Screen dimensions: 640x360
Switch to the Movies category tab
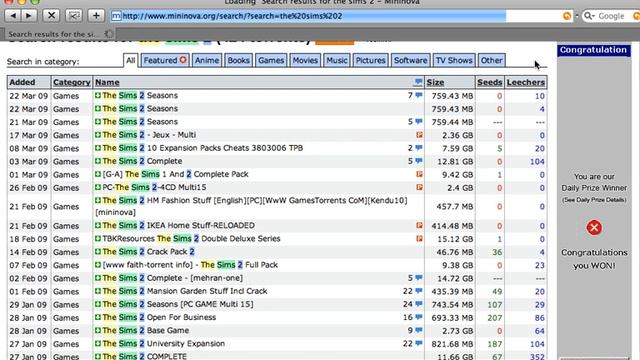point(305,60)
